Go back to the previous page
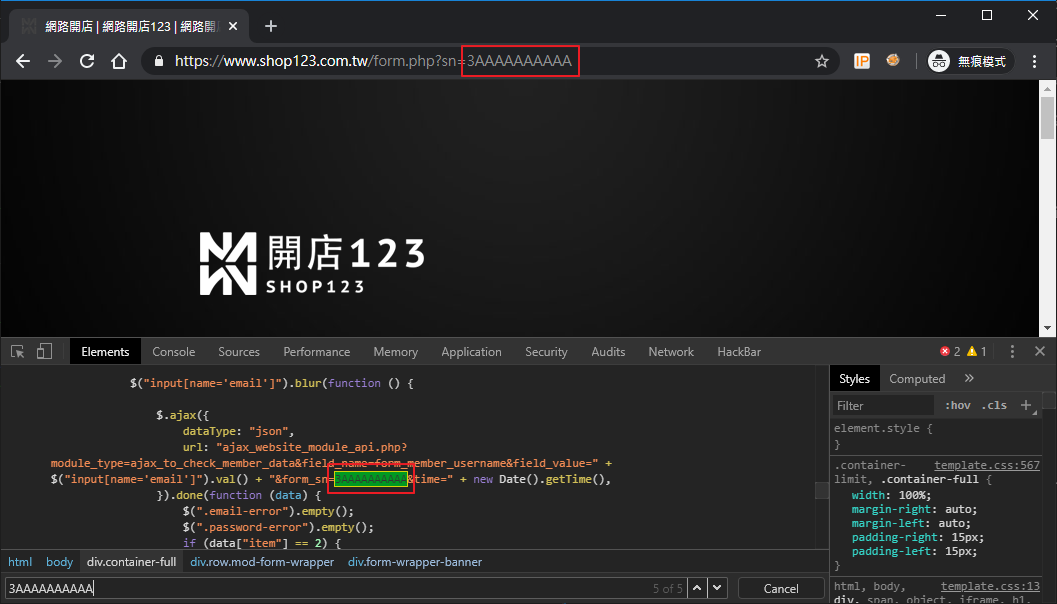Viewport: 1057px width, 604px height. click(23, 61)
